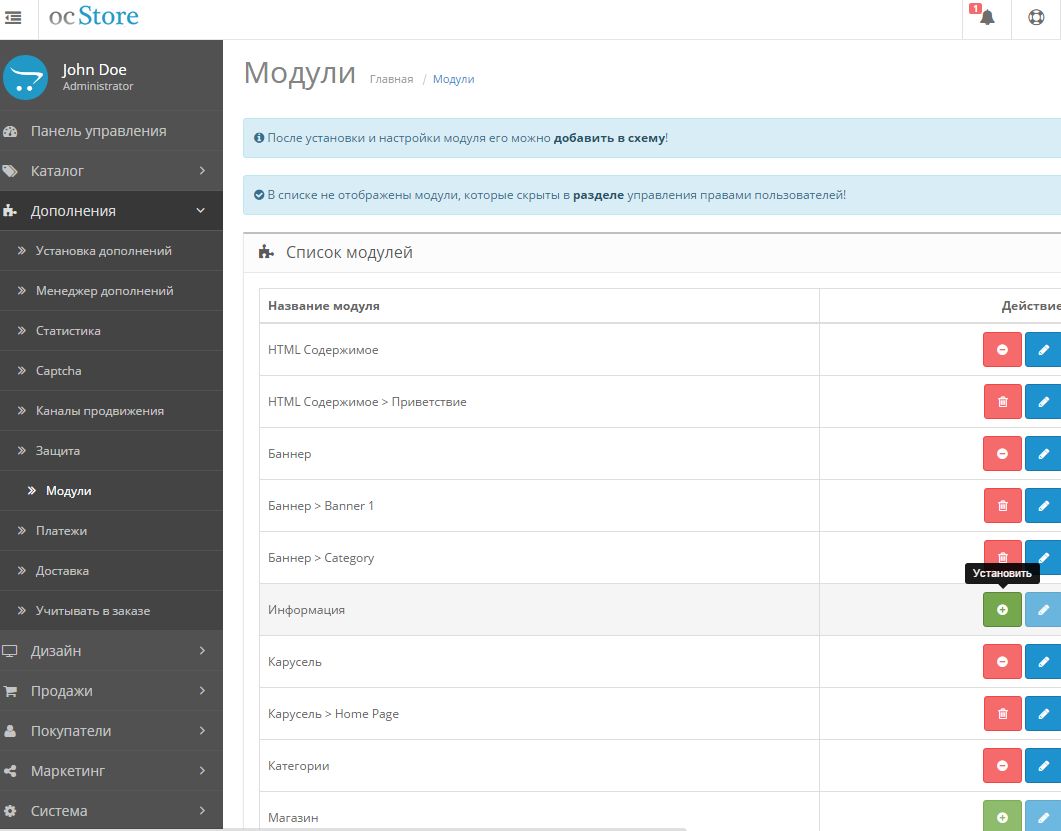
Task: Collapse the Дополнения sidebar section
Action: pyautogui.click(x=110, y=211)
